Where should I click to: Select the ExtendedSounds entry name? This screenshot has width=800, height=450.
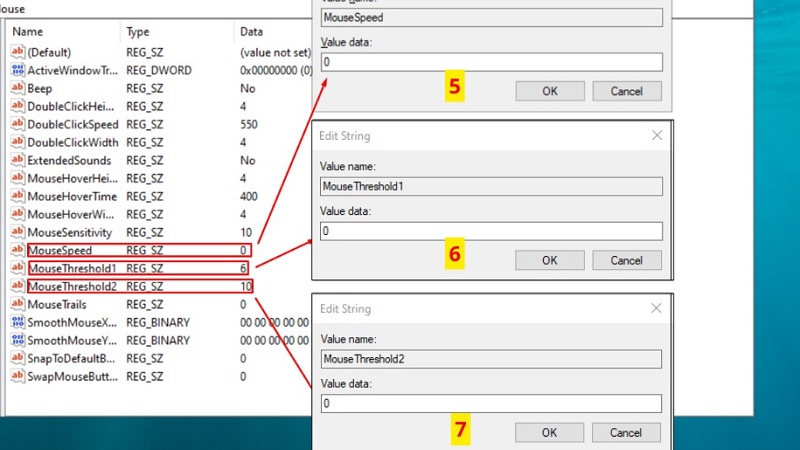click(x=69, y=161)
